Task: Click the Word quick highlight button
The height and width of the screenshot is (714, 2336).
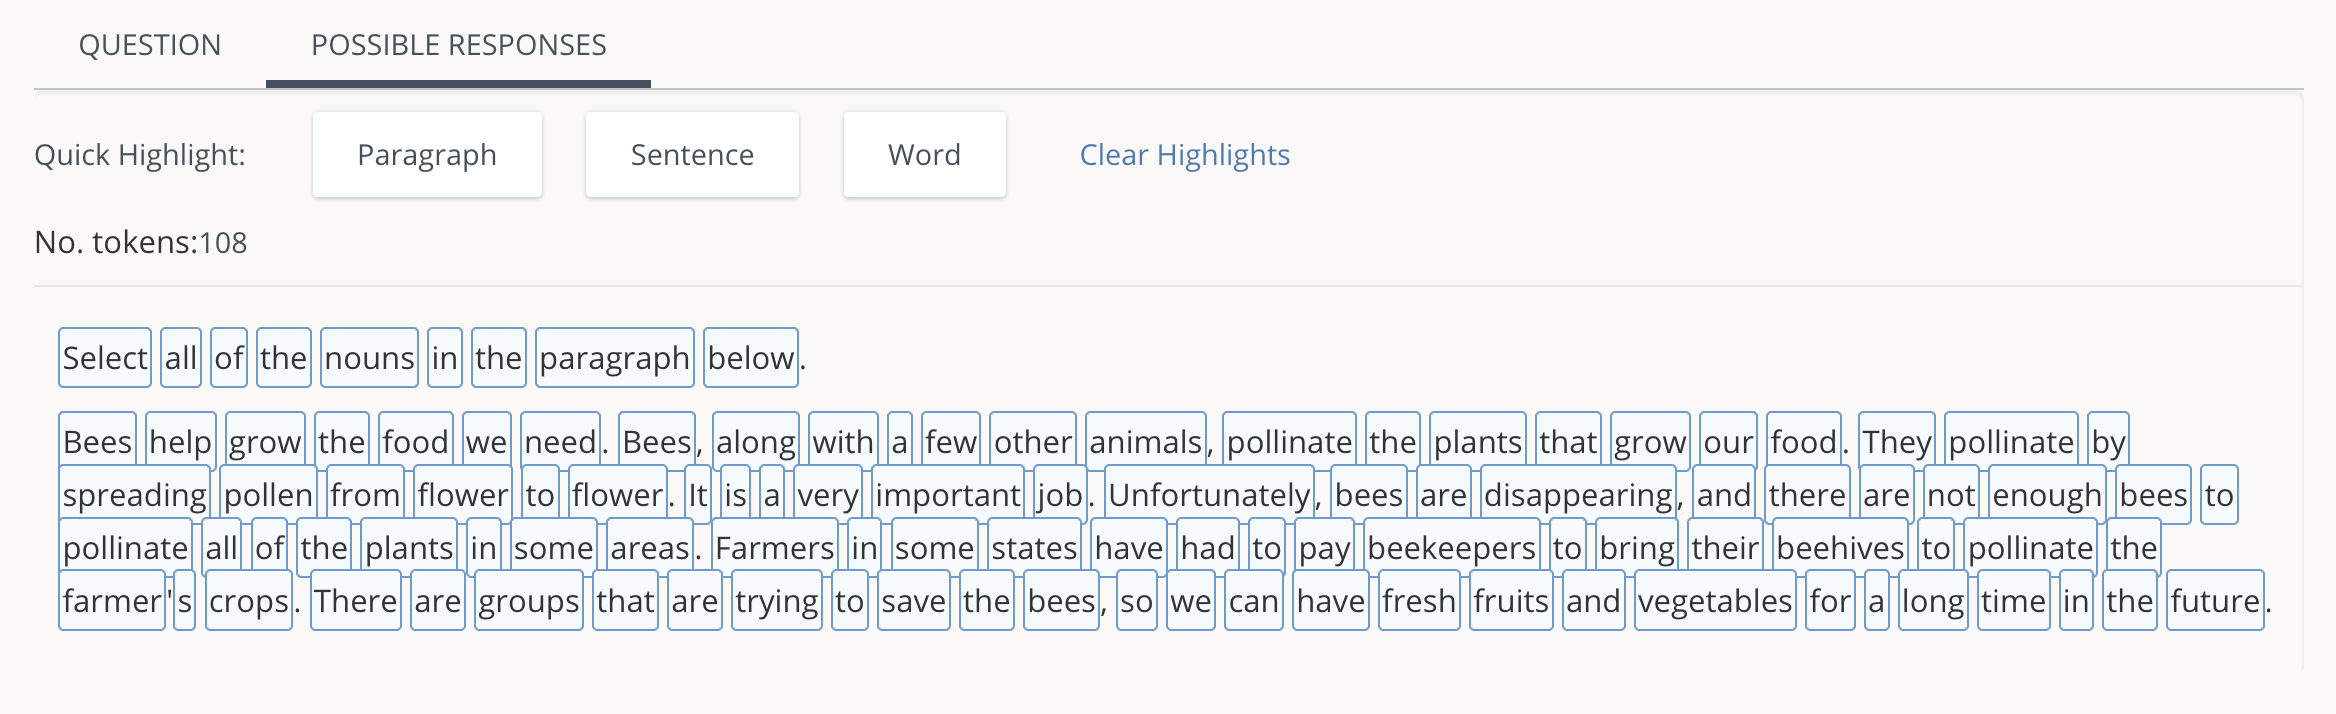Action: 924,154
